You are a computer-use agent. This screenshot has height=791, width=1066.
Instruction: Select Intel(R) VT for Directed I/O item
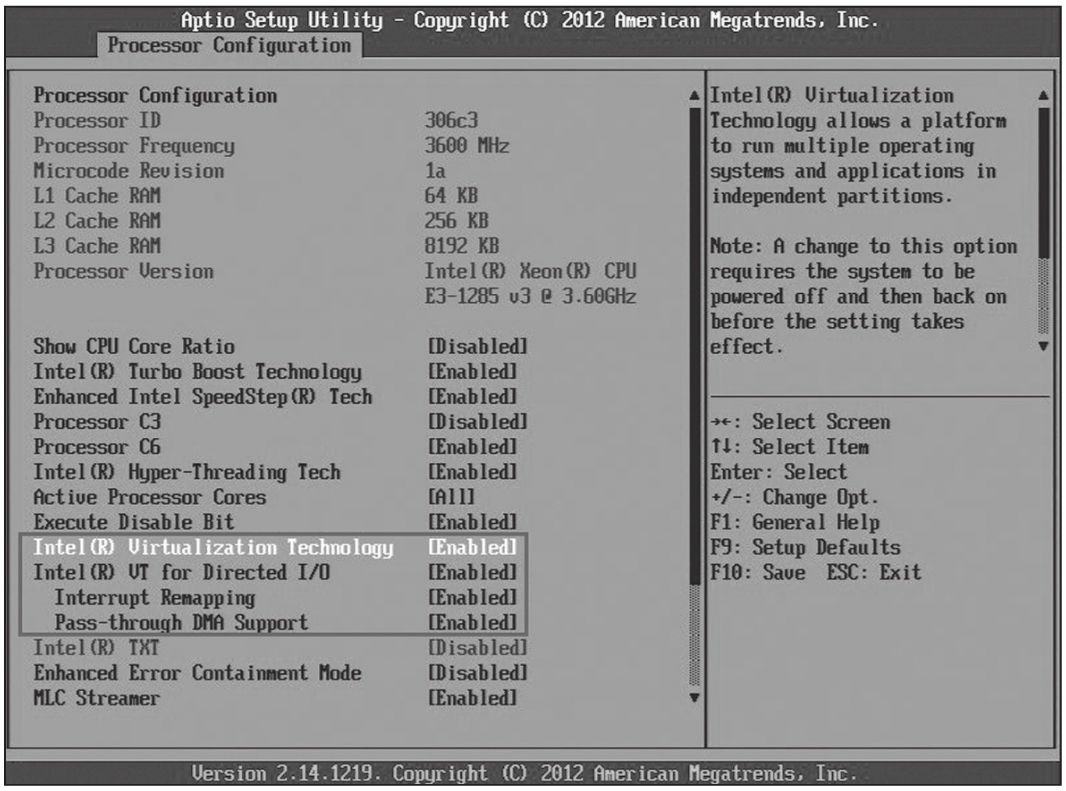[x=182, y=573]
